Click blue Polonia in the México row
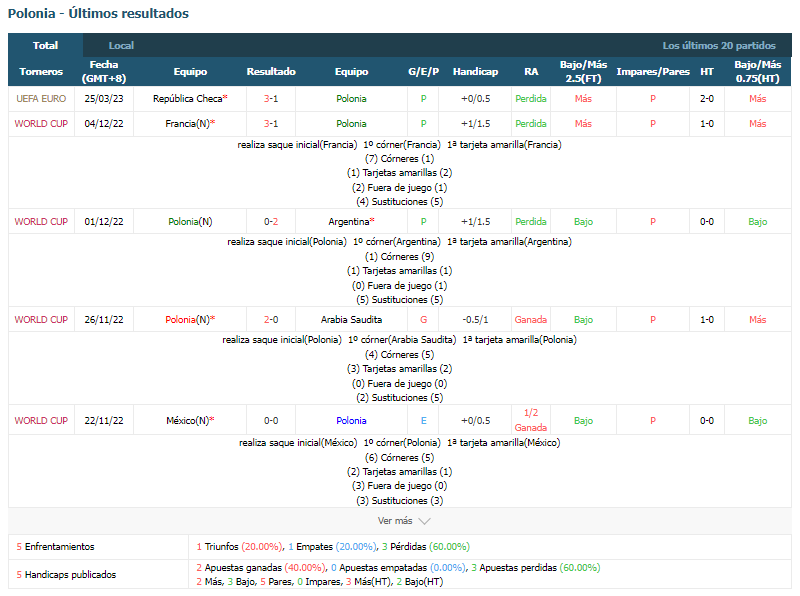800x596 pixels. click(351, 420)
